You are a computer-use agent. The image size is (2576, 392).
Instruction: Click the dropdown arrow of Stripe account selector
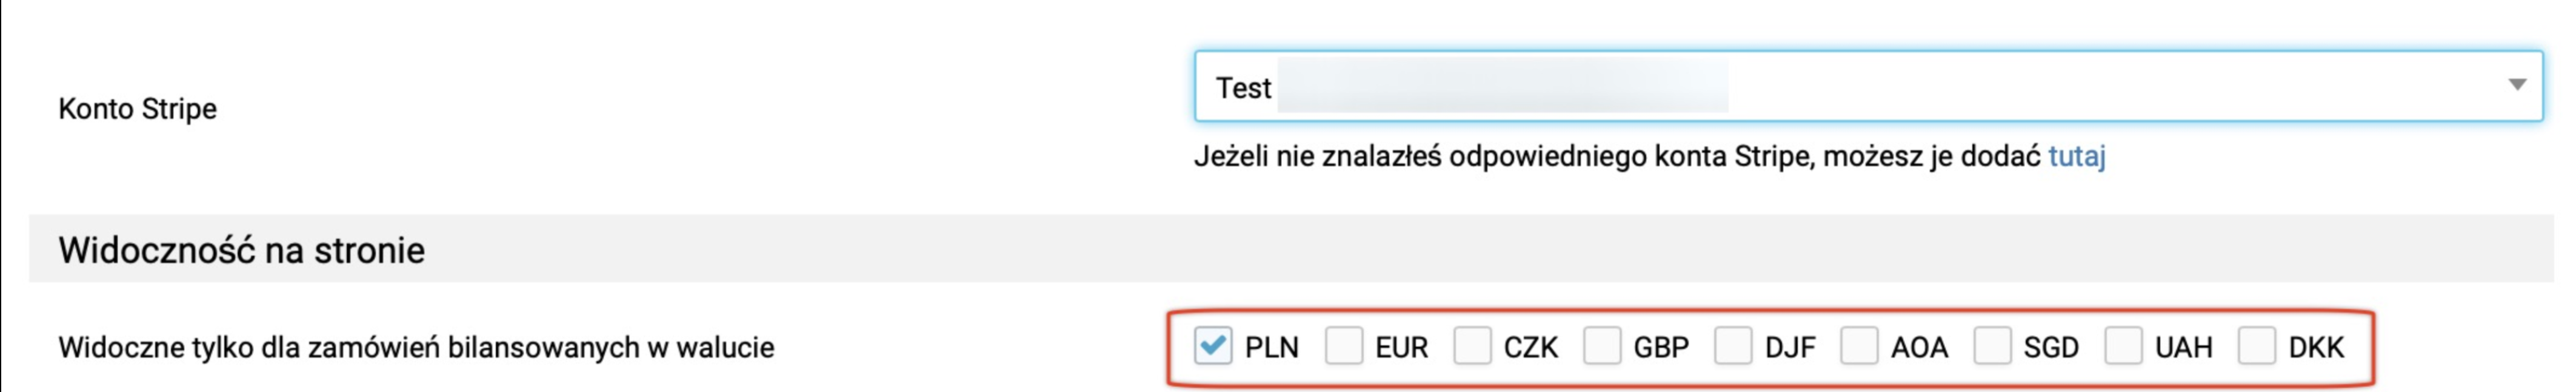(x=2517, y=85)
